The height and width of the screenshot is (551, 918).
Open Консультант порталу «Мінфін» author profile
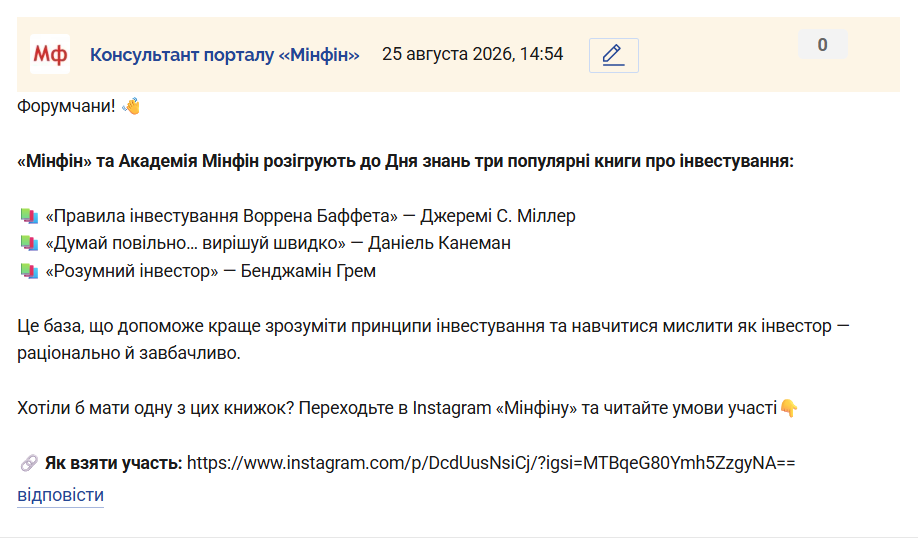click(224, 54)
